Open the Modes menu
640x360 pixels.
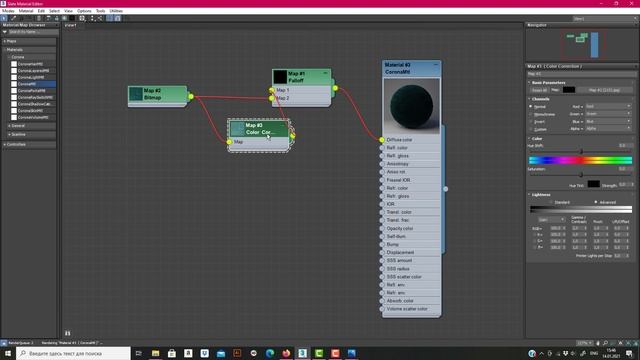(x=8, y=11)
